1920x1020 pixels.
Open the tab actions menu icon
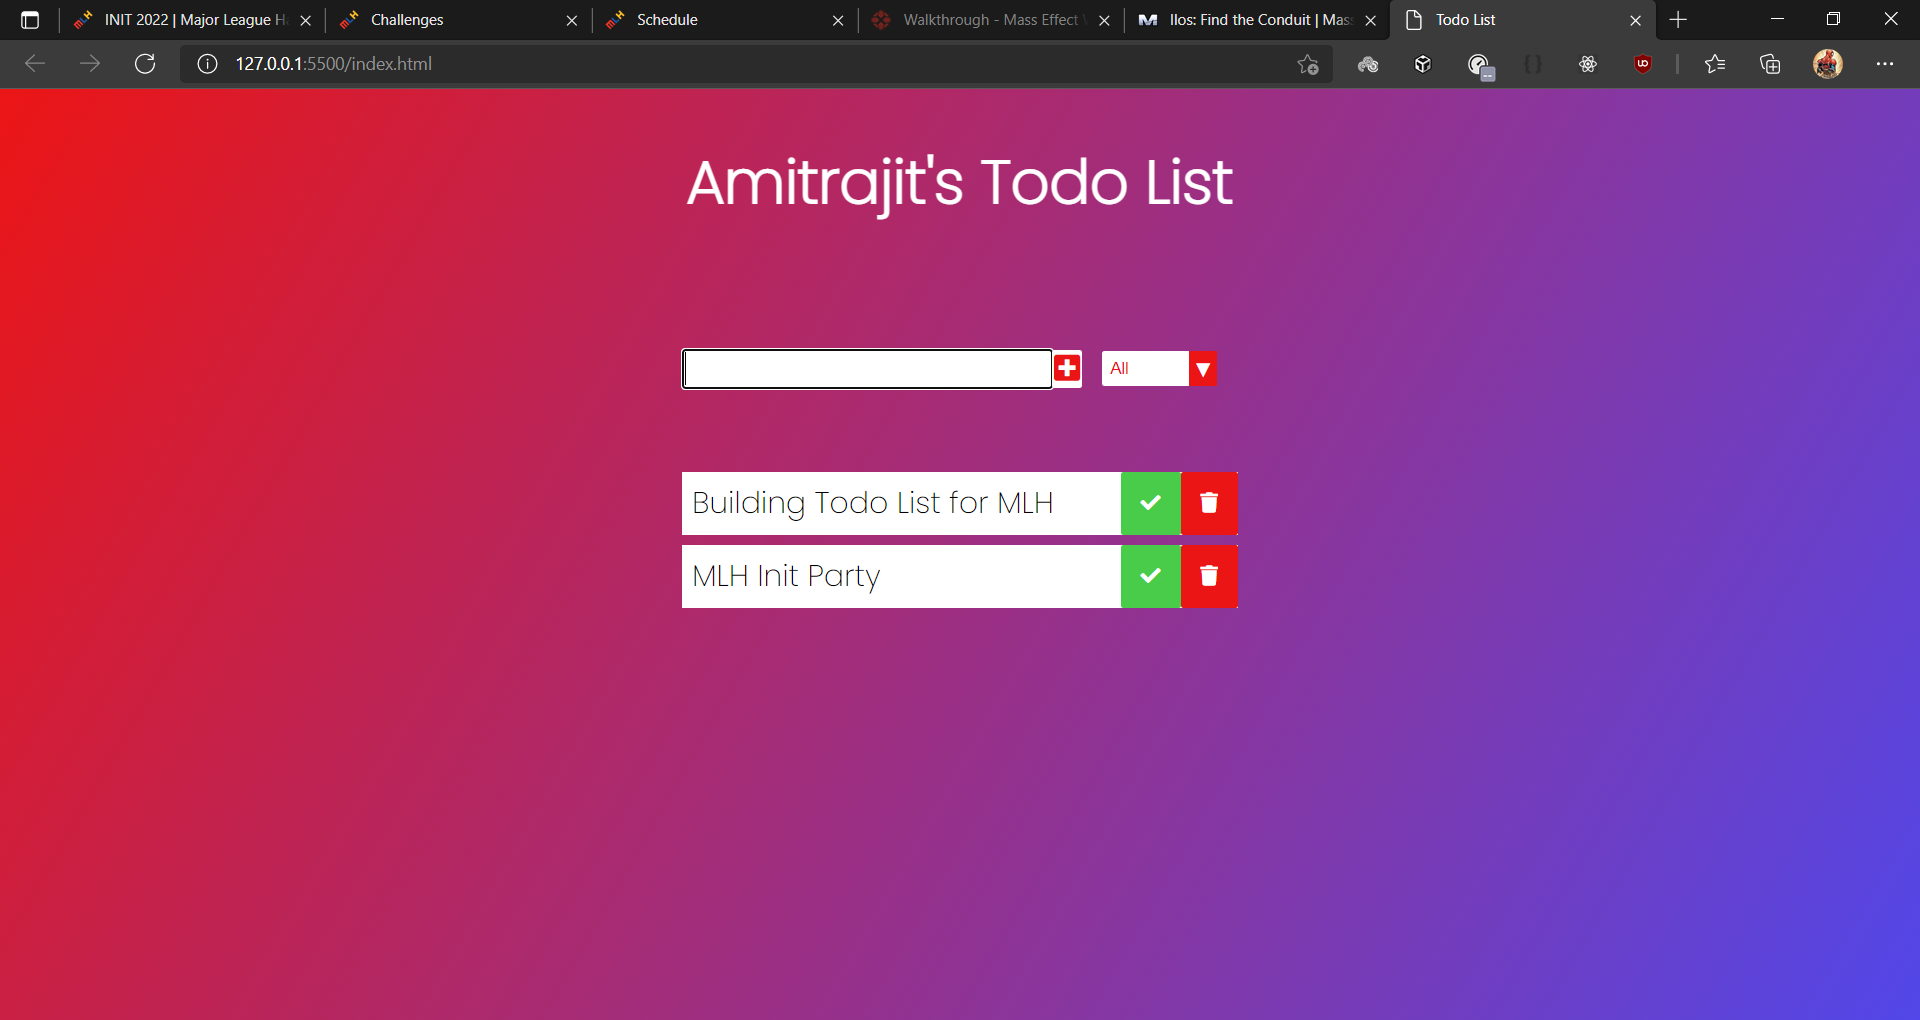(x=30, y=20)
